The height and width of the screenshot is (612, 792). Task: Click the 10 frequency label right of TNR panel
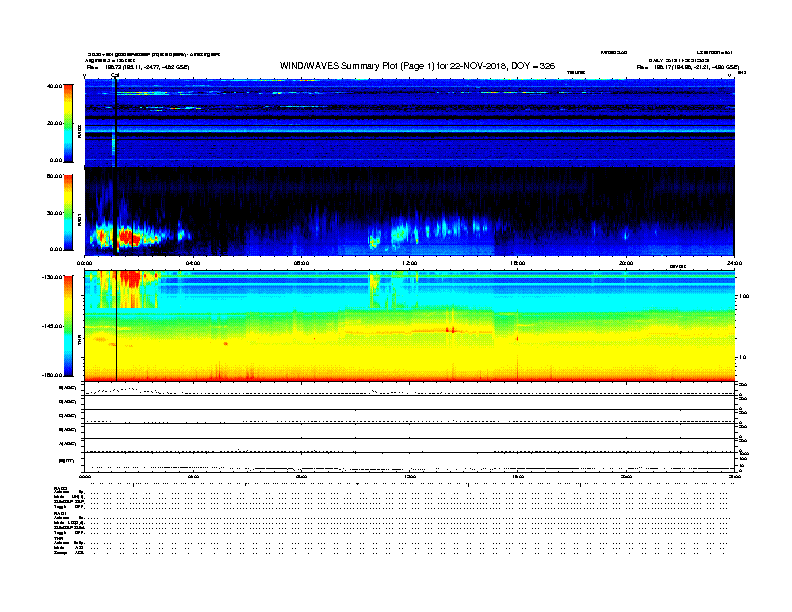[x=743, y=358]
